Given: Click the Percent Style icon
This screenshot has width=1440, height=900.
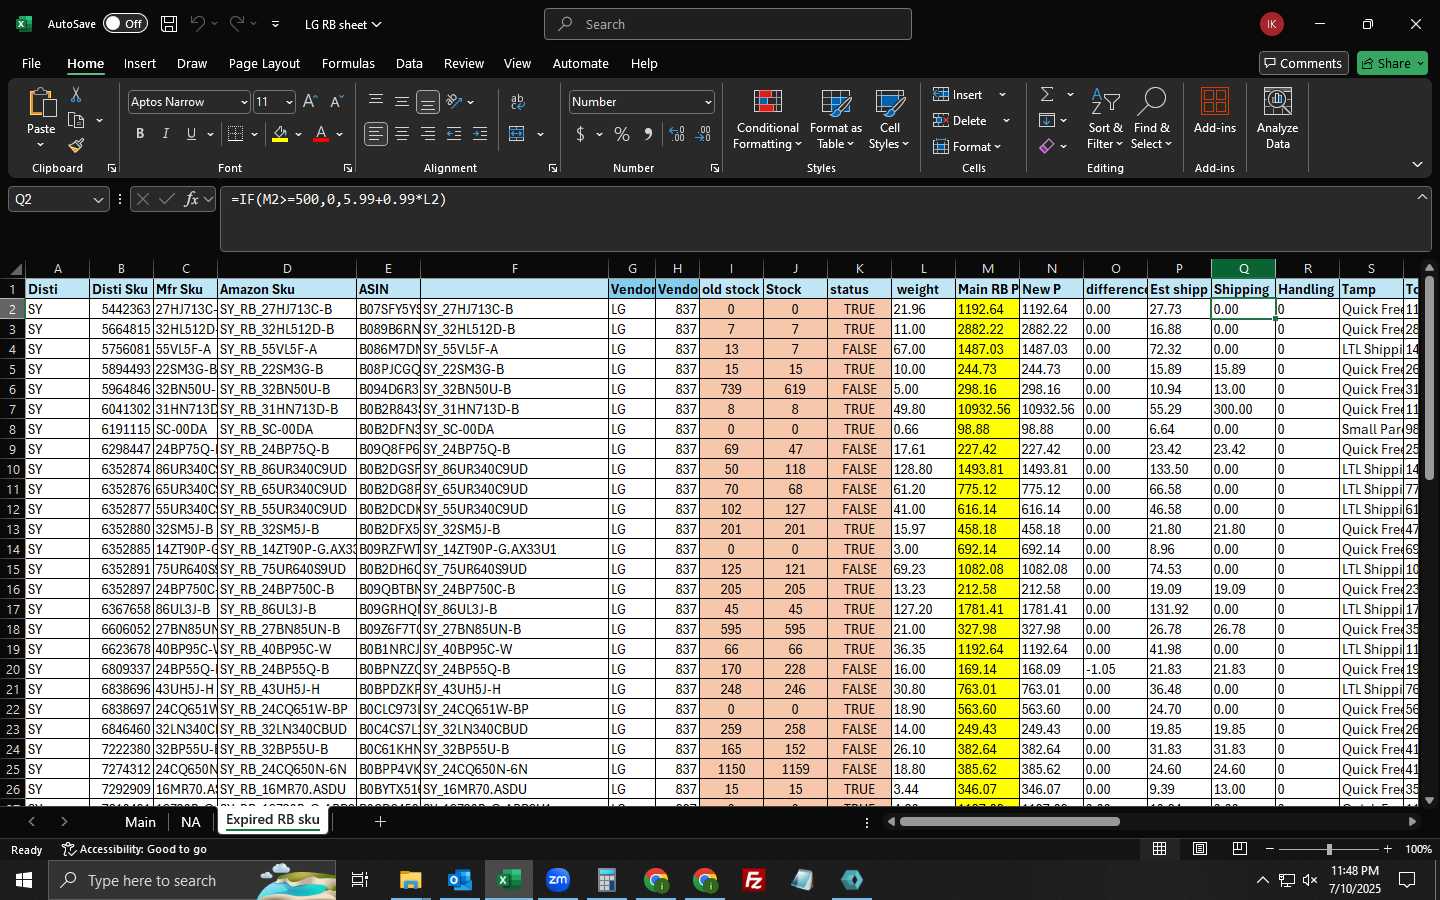Looking at the screenshot, I should pyautogui.click(x=622, y=134).
